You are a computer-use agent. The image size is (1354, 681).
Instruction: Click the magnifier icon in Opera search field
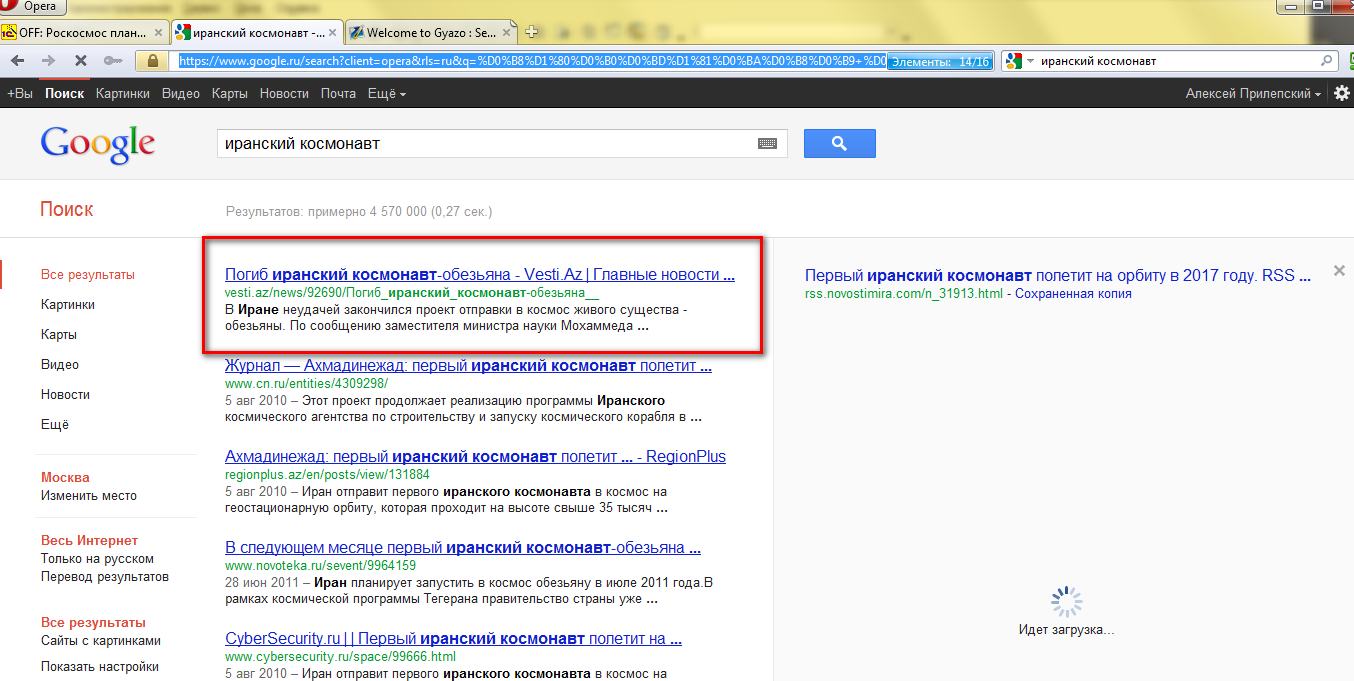point(1328,61)
